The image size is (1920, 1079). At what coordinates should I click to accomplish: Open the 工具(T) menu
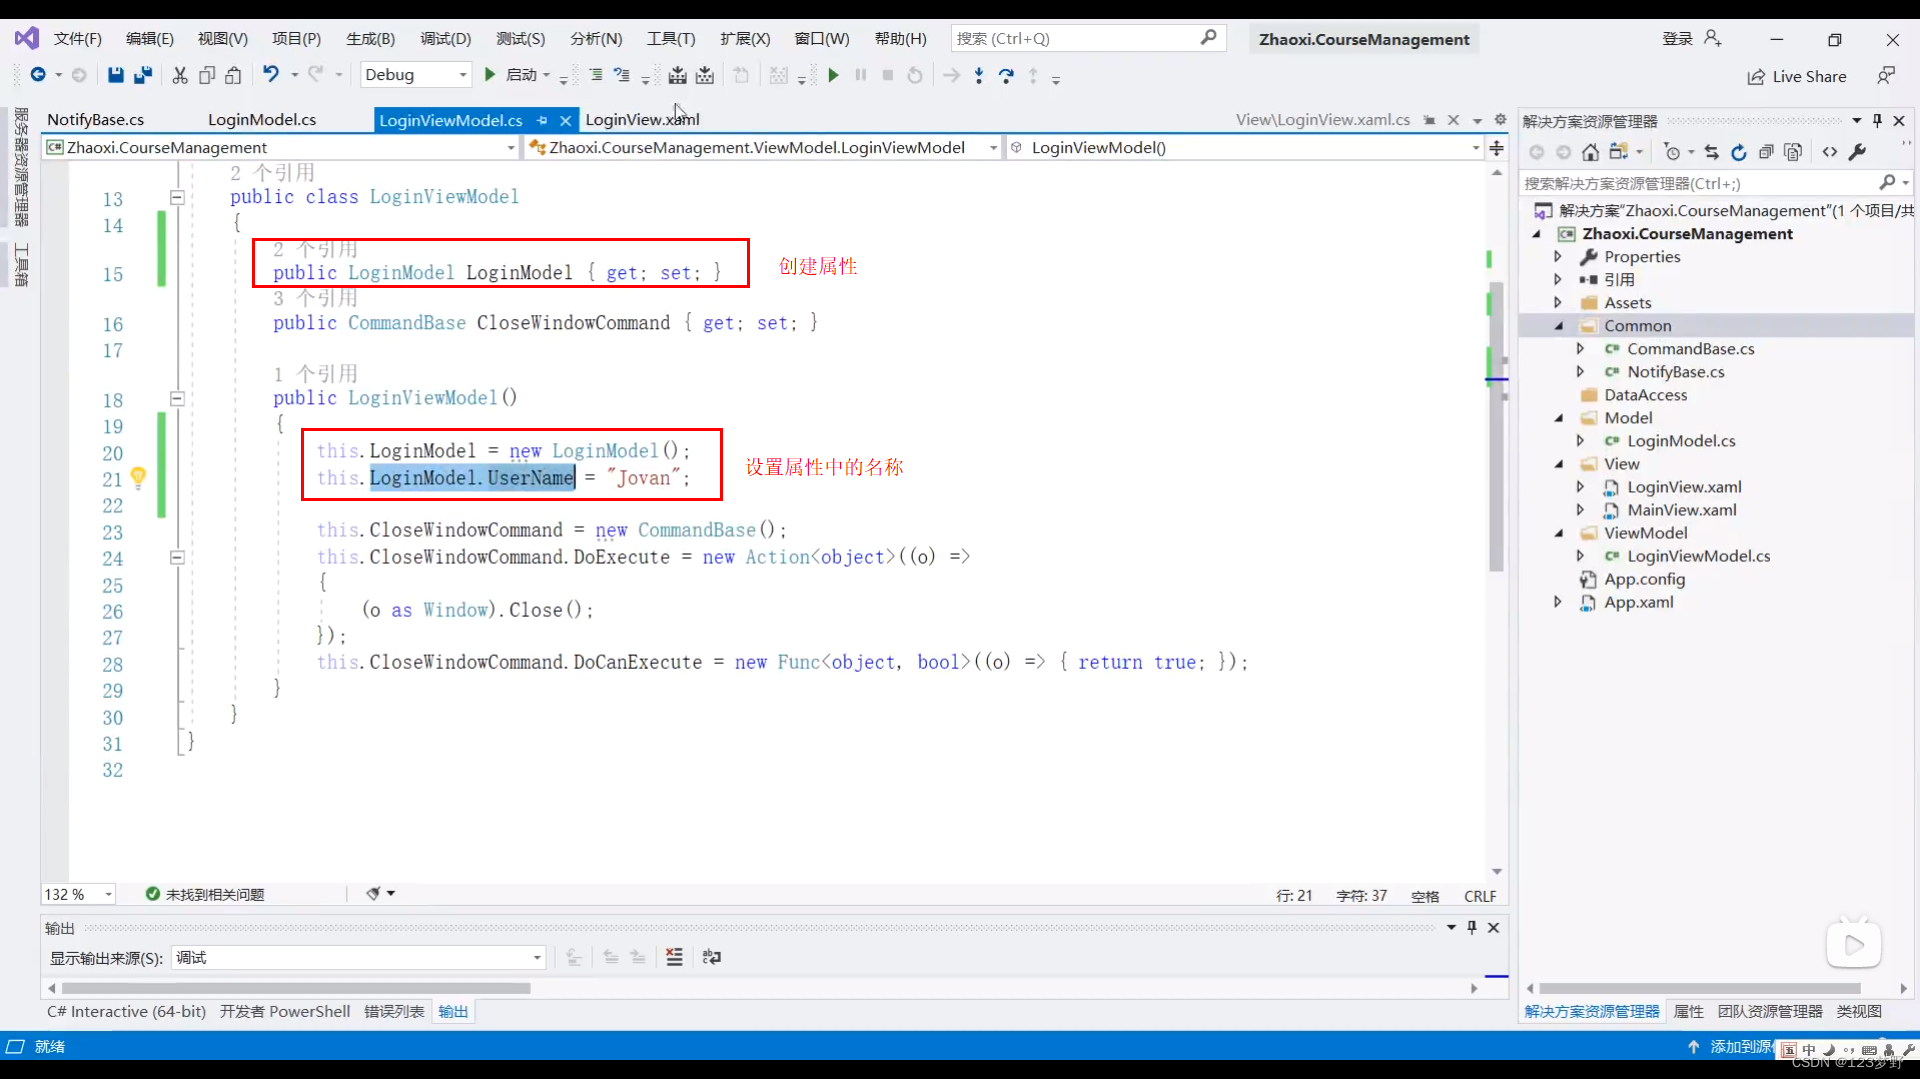[671, 39]
